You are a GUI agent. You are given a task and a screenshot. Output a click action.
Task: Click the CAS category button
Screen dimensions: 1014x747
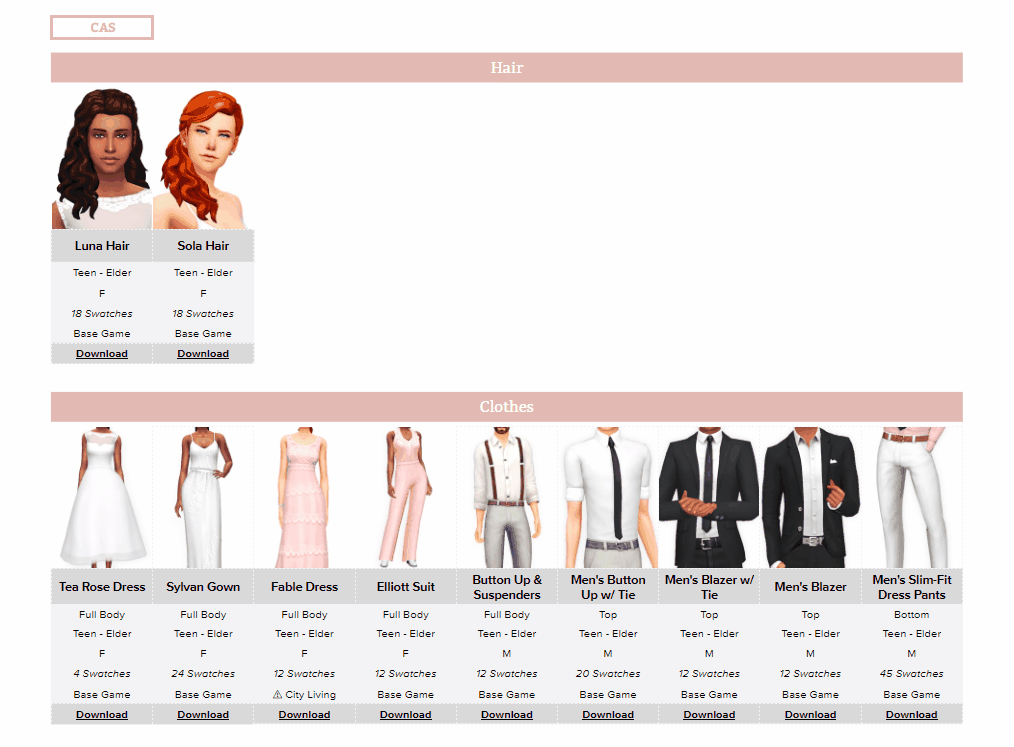click(x=102, y=28)
